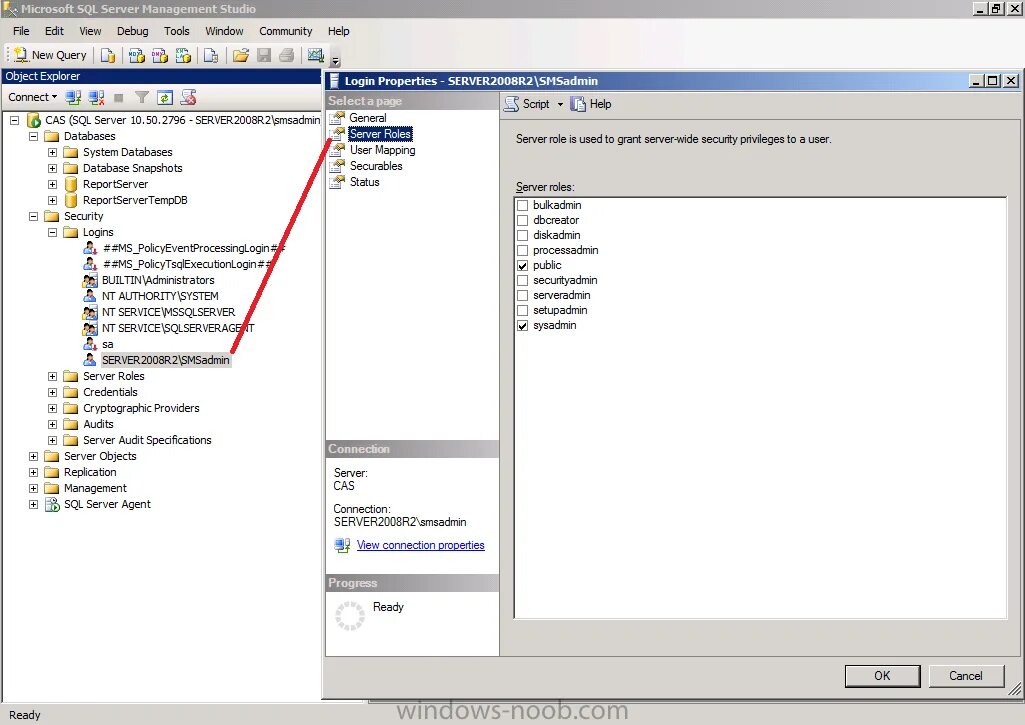The width and height of the screenshot is (1025, 725).
Task: Check the serveradmin server role
Action: 522,295
